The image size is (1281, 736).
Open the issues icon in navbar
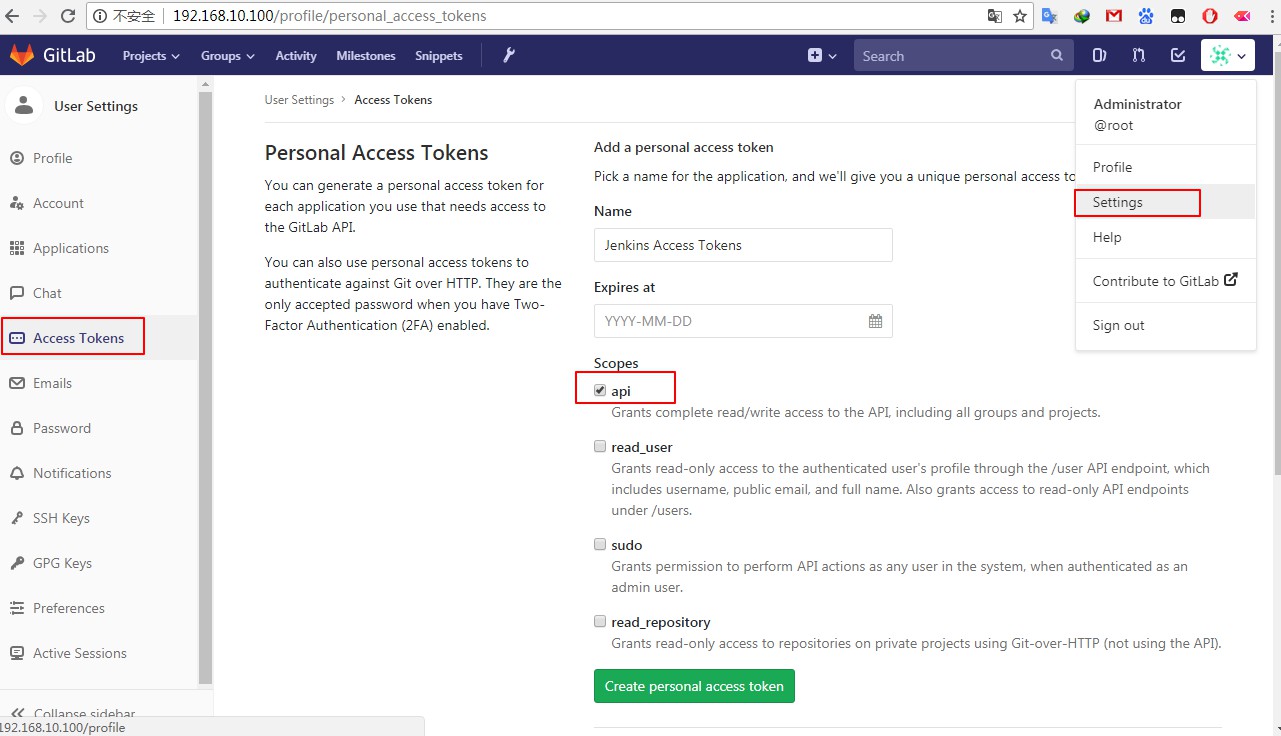(1099, 56)
